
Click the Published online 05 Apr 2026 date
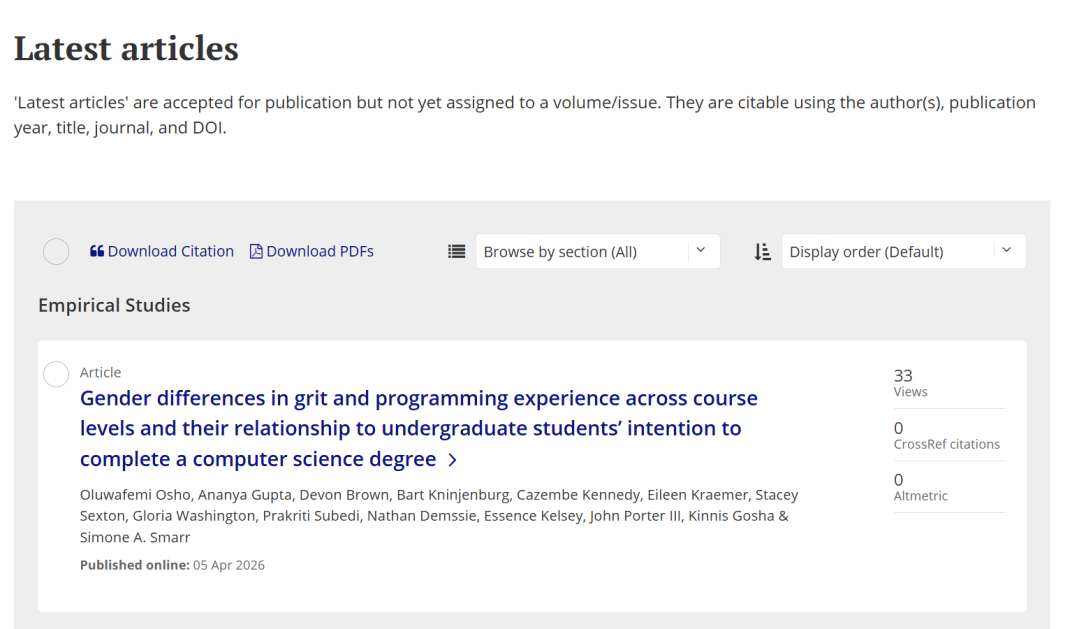tap(172, 565)
